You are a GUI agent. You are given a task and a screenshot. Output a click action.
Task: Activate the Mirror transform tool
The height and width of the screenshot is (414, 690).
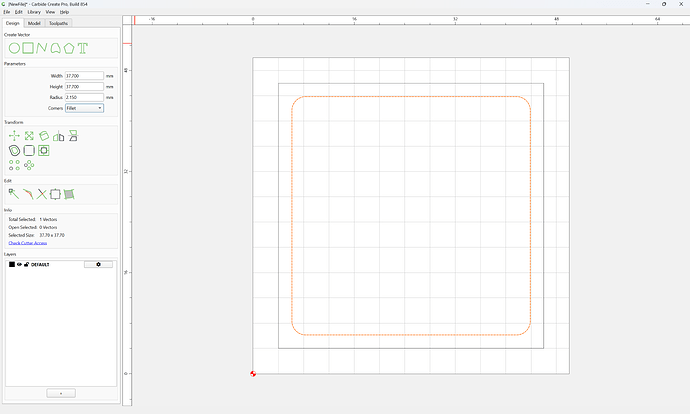59,136
